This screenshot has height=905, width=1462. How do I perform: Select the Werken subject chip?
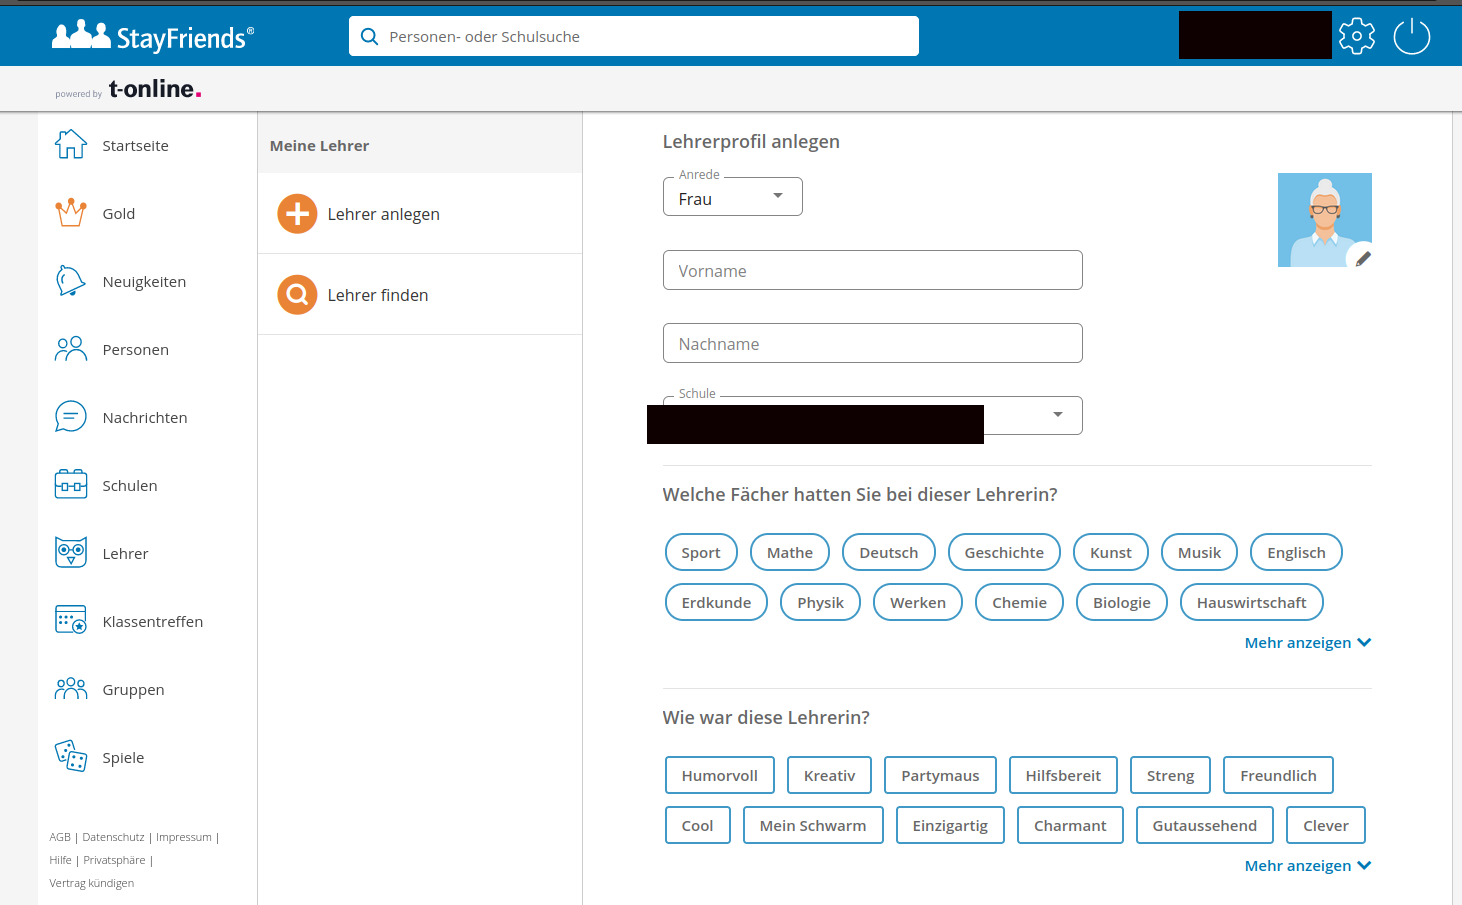[918, 603]
